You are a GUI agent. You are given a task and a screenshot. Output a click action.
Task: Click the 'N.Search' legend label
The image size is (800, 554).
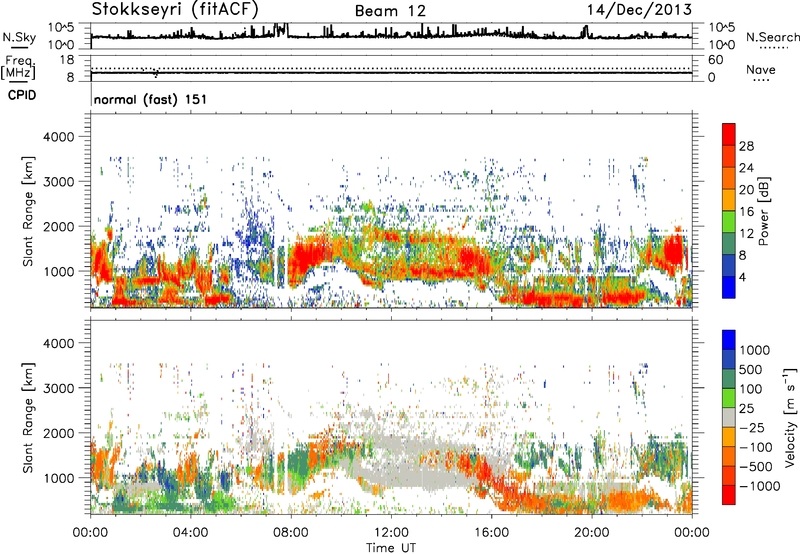point(772,37)
